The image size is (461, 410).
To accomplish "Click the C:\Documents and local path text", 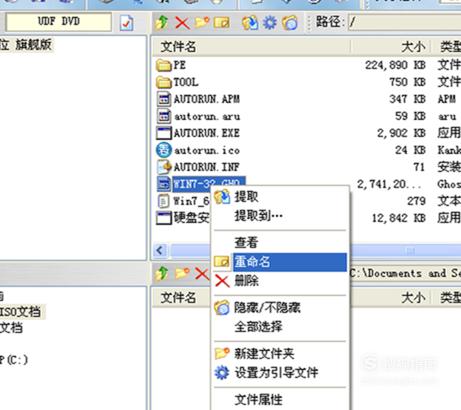I will [405, 273].
